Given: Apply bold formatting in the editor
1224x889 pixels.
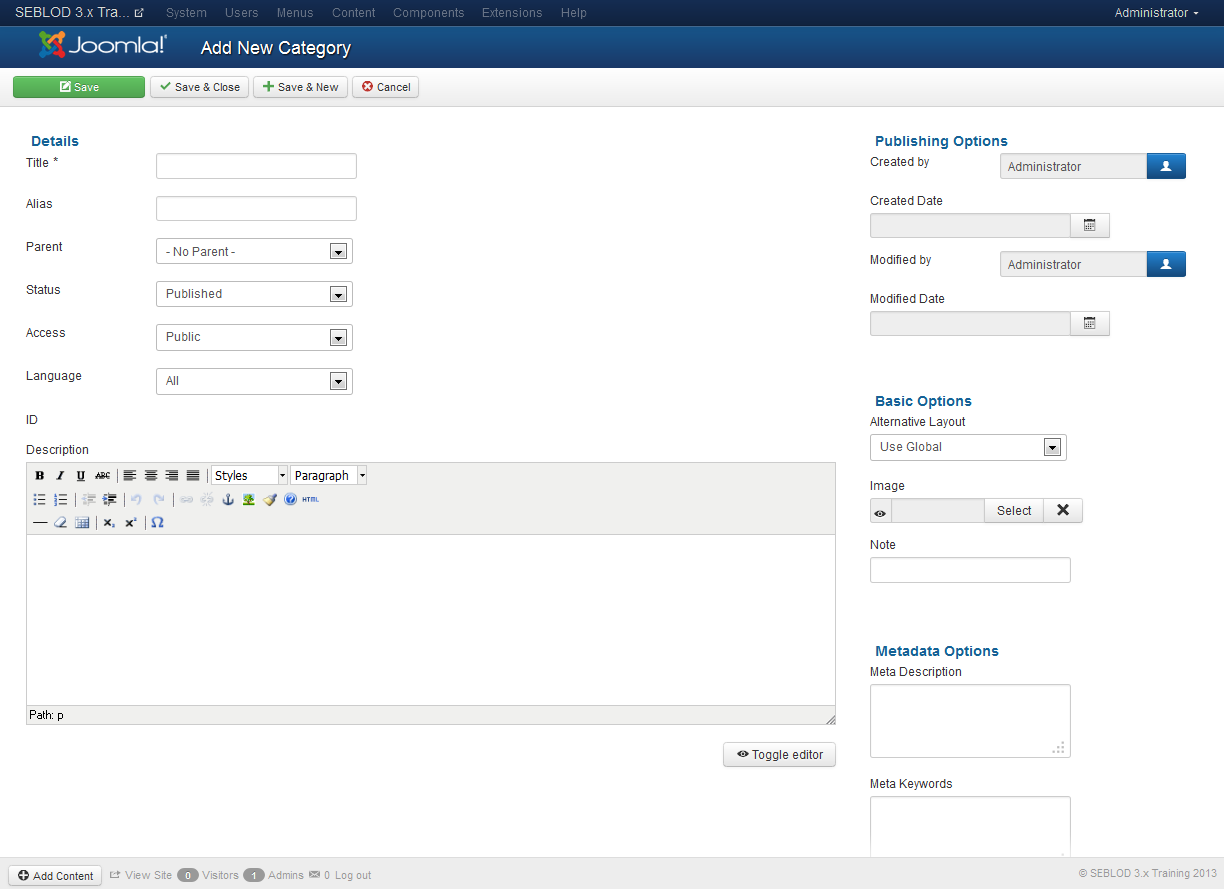Looking at the screenshot, I should click(x=40, y=475).
